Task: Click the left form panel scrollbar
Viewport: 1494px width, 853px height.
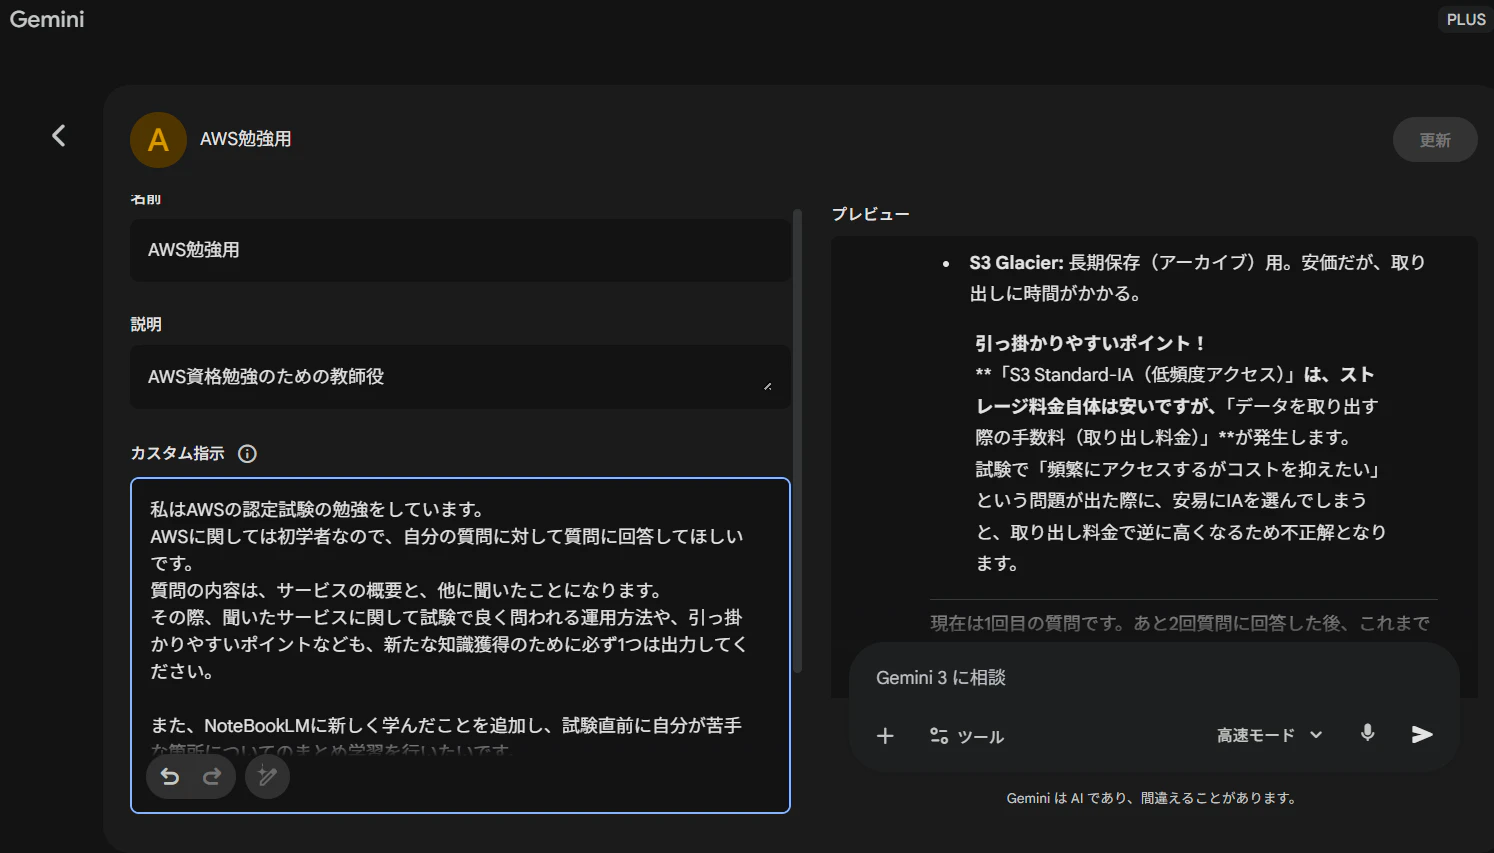Action: pyautogui.click(x=797, y=440)
